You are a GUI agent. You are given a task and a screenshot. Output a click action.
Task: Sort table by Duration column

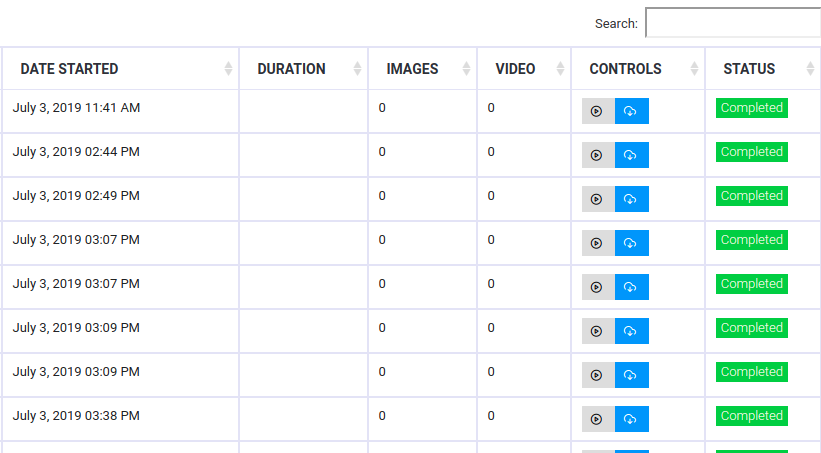coord(304,69)
